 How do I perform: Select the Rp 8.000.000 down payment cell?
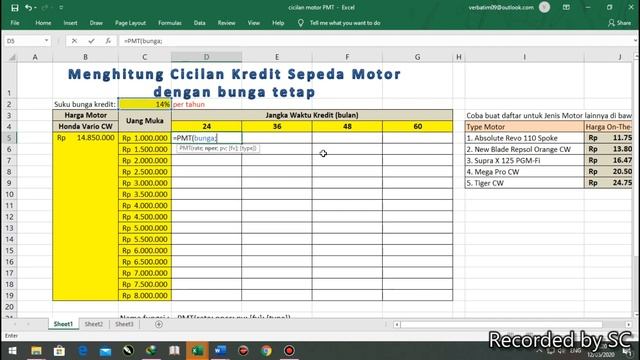coord(145,296)
